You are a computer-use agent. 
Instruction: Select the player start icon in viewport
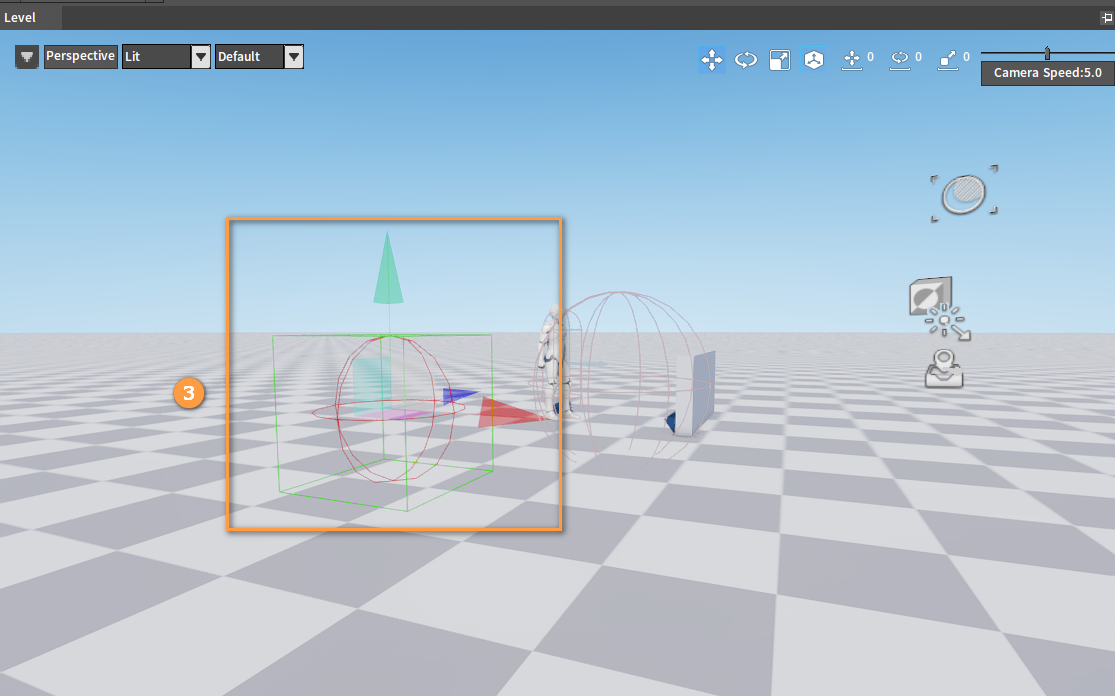coord(944,368)
